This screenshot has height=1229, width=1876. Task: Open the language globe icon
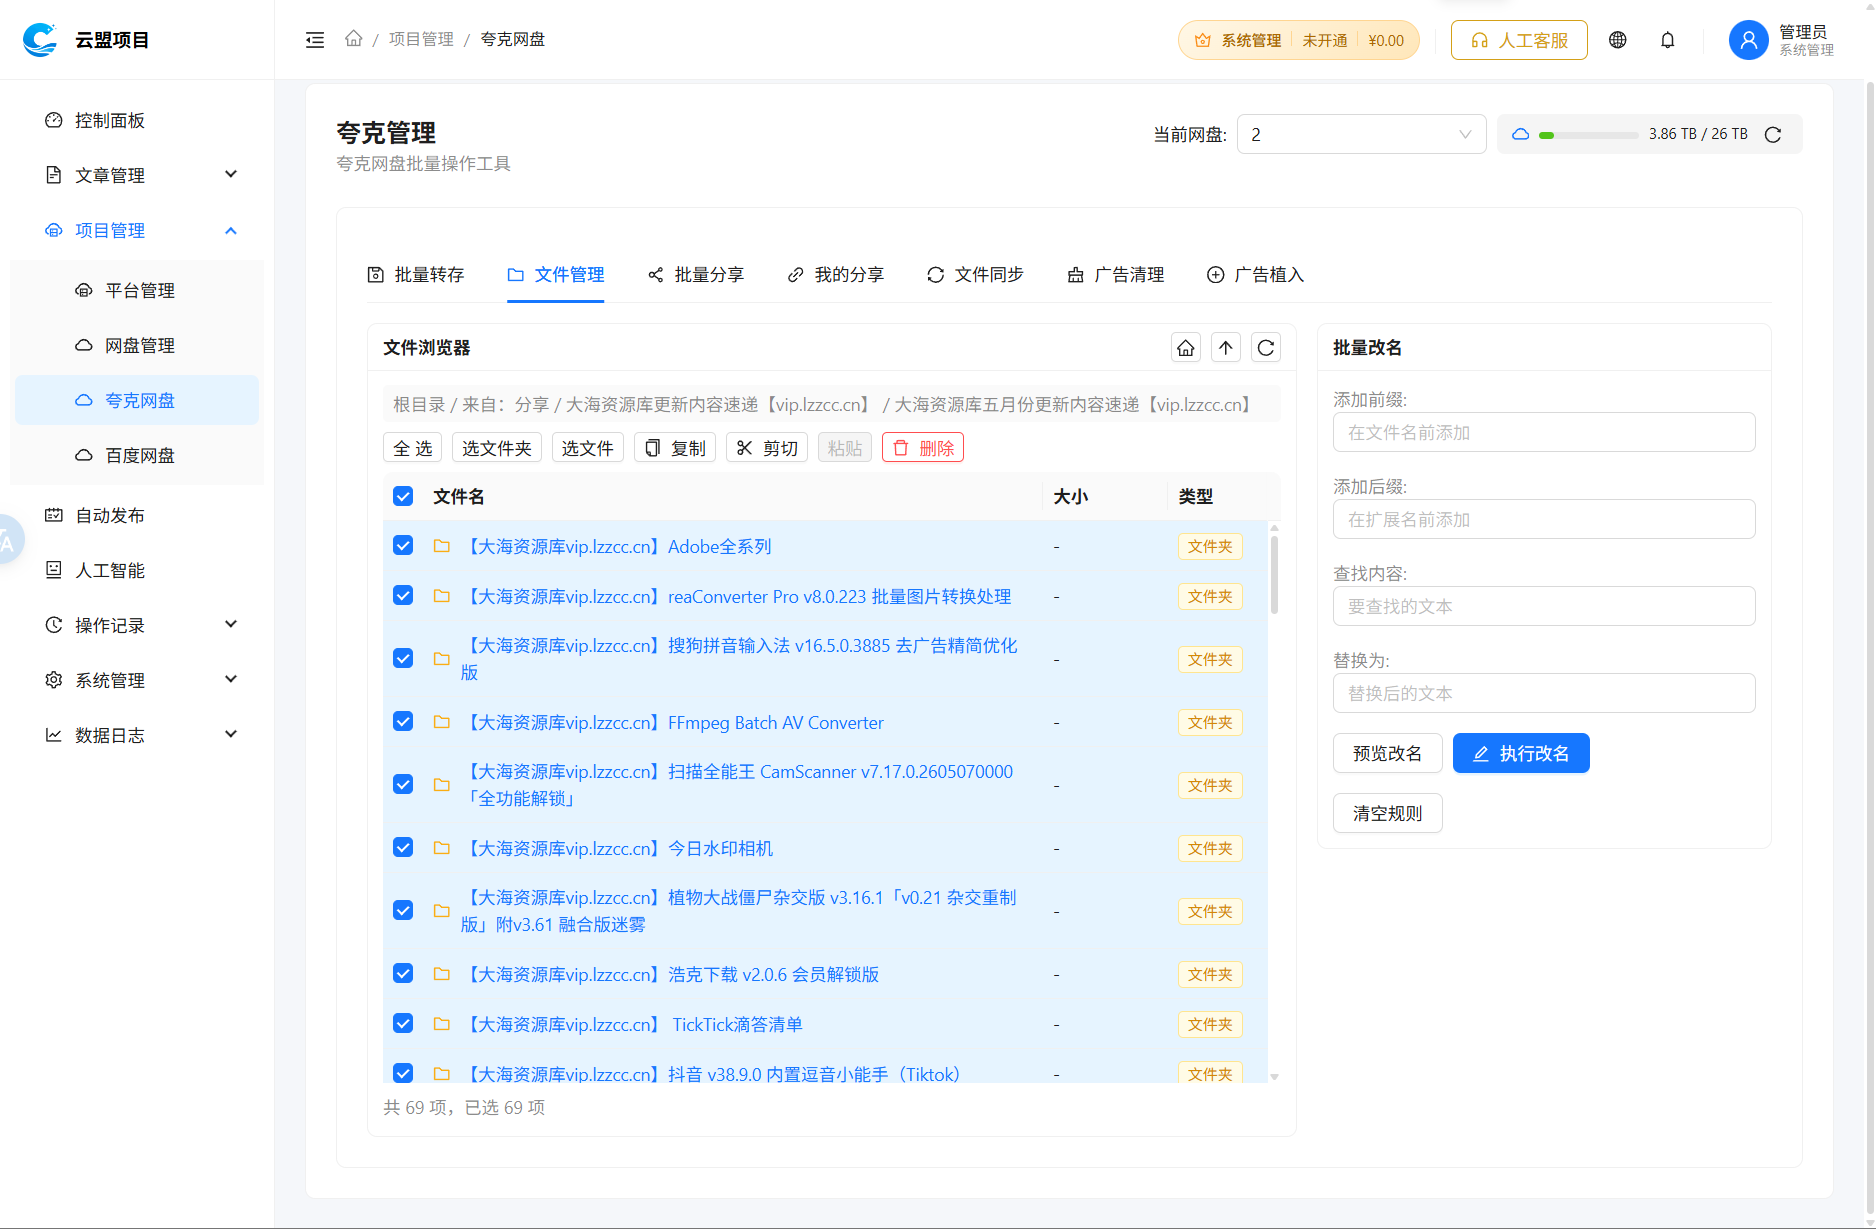pos(1617,40)
